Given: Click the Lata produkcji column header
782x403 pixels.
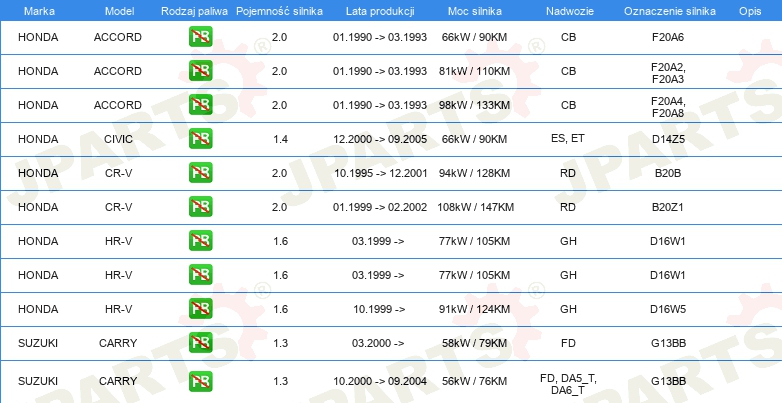Looking at the screenshot, I should (x=380, y=11).
